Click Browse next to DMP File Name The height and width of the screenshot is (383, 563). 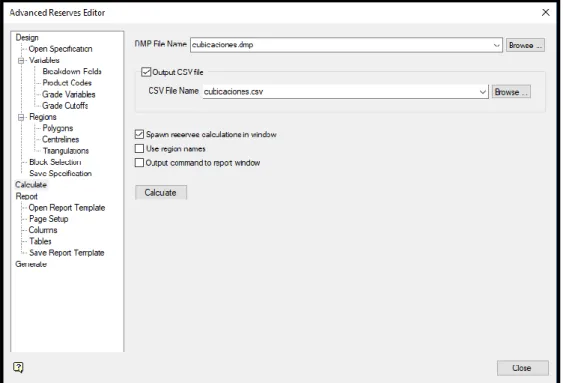(525, 45)
